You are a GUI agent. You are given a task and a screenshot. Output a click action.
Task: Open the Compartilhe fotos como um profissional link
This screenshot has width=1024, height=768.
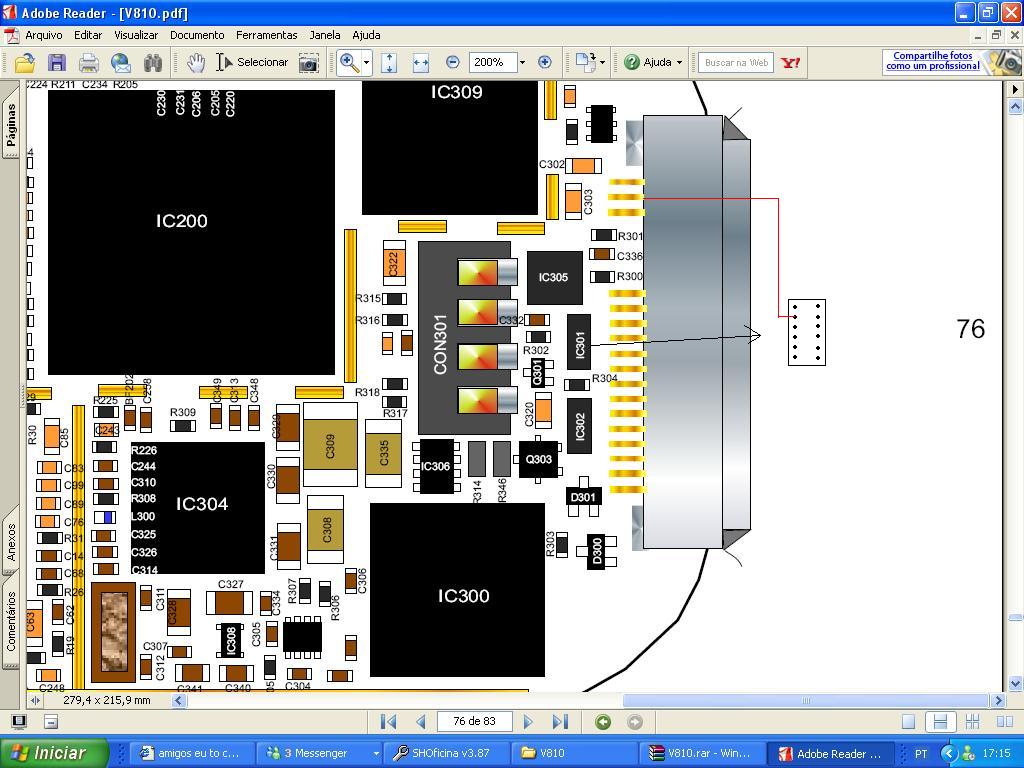[933, 61]
